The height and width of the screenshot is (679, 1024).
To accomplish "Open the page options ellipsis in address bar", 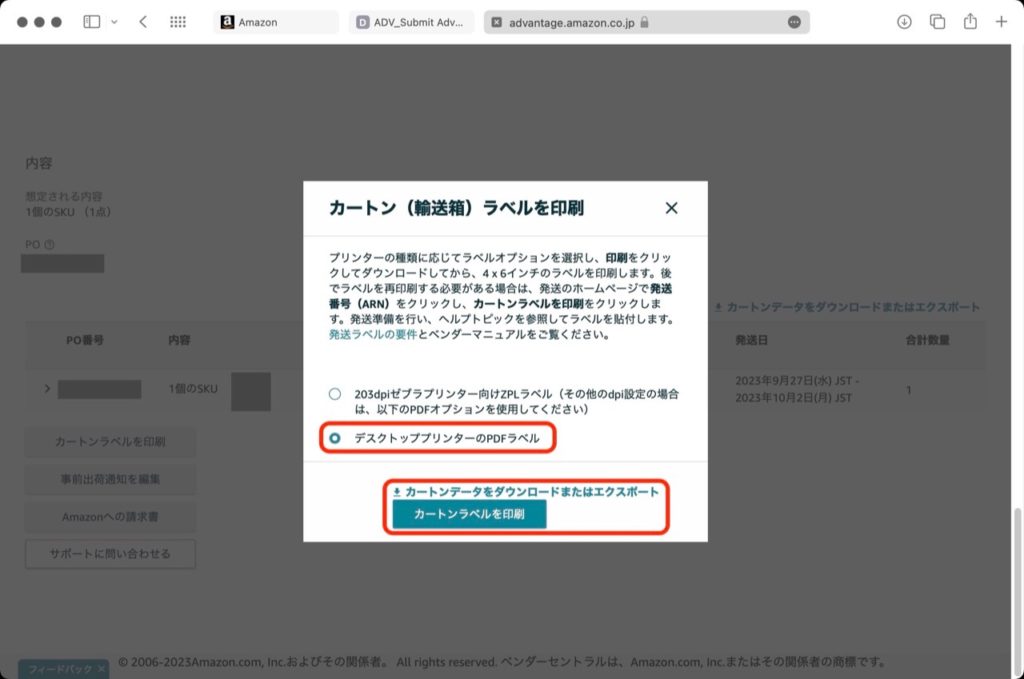I will [794, 22].
